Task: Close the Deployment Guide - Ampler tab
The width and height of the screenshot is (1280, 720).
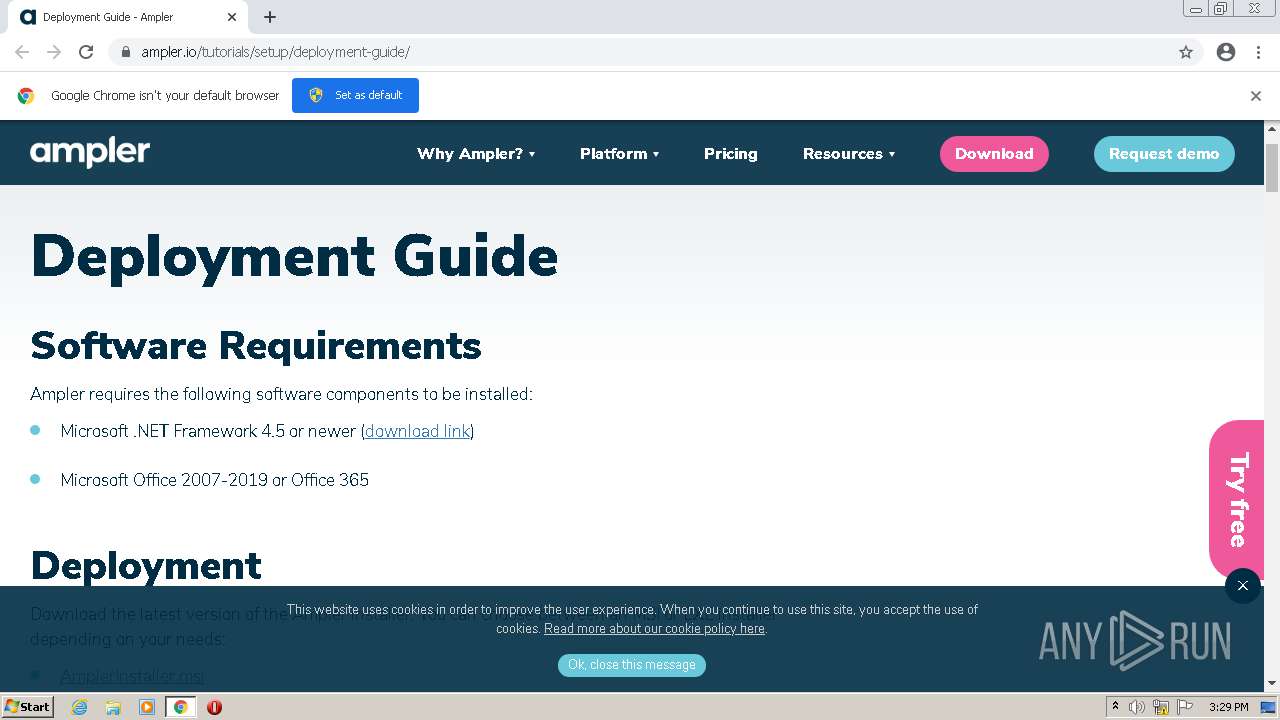Action: click(232, 17)
